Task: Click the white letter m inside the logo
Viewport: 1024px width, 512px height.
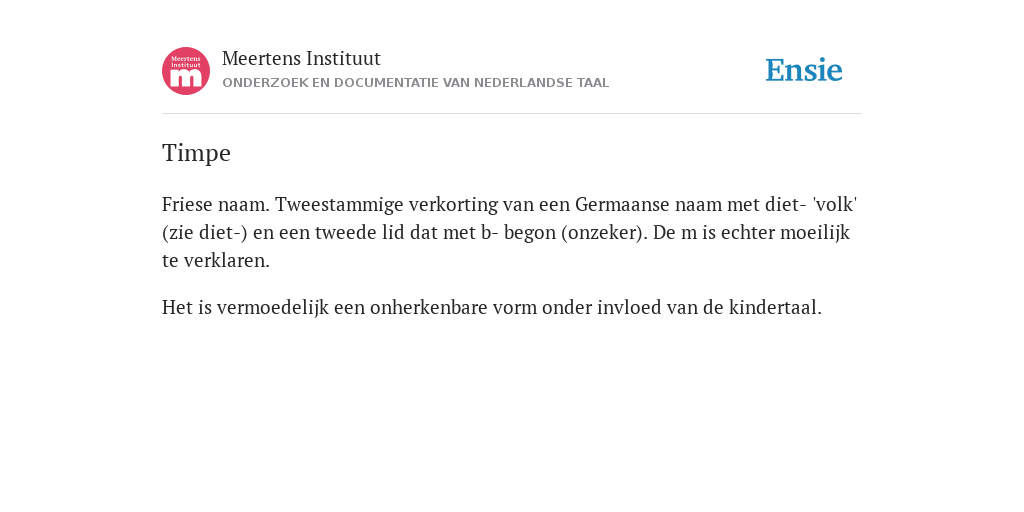Action: pos(186,78)
